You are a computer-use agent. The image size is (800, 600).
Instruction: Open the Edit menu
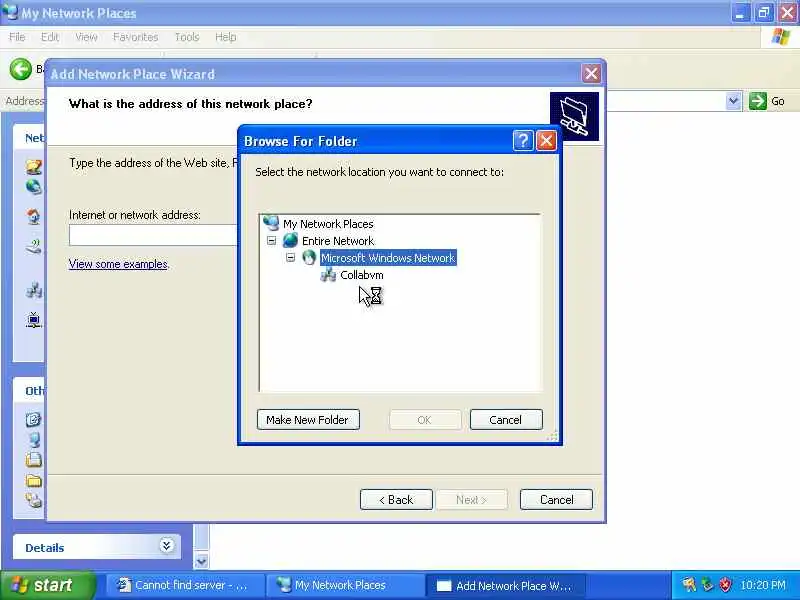pos(50,37)
